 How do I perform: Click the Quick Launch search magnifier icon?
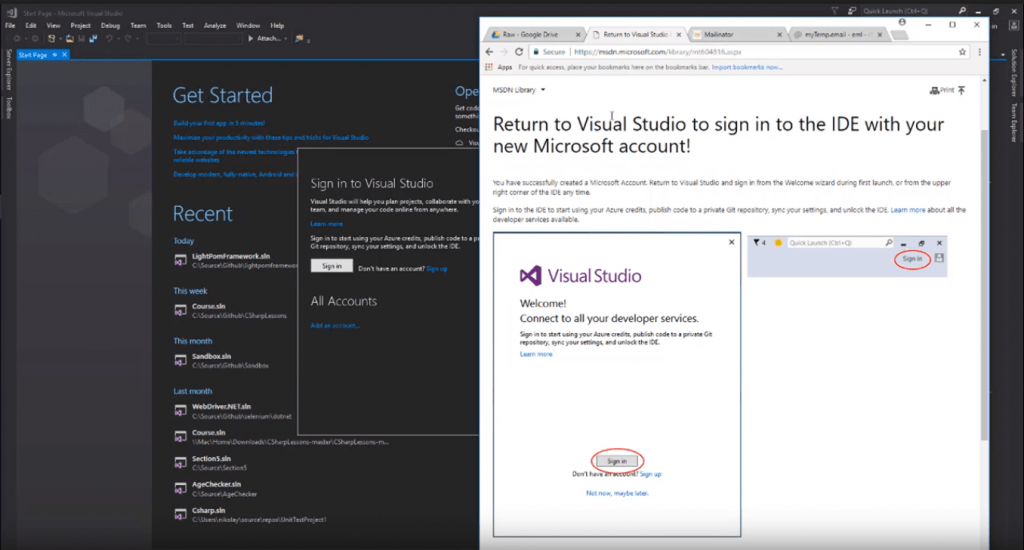961,10
